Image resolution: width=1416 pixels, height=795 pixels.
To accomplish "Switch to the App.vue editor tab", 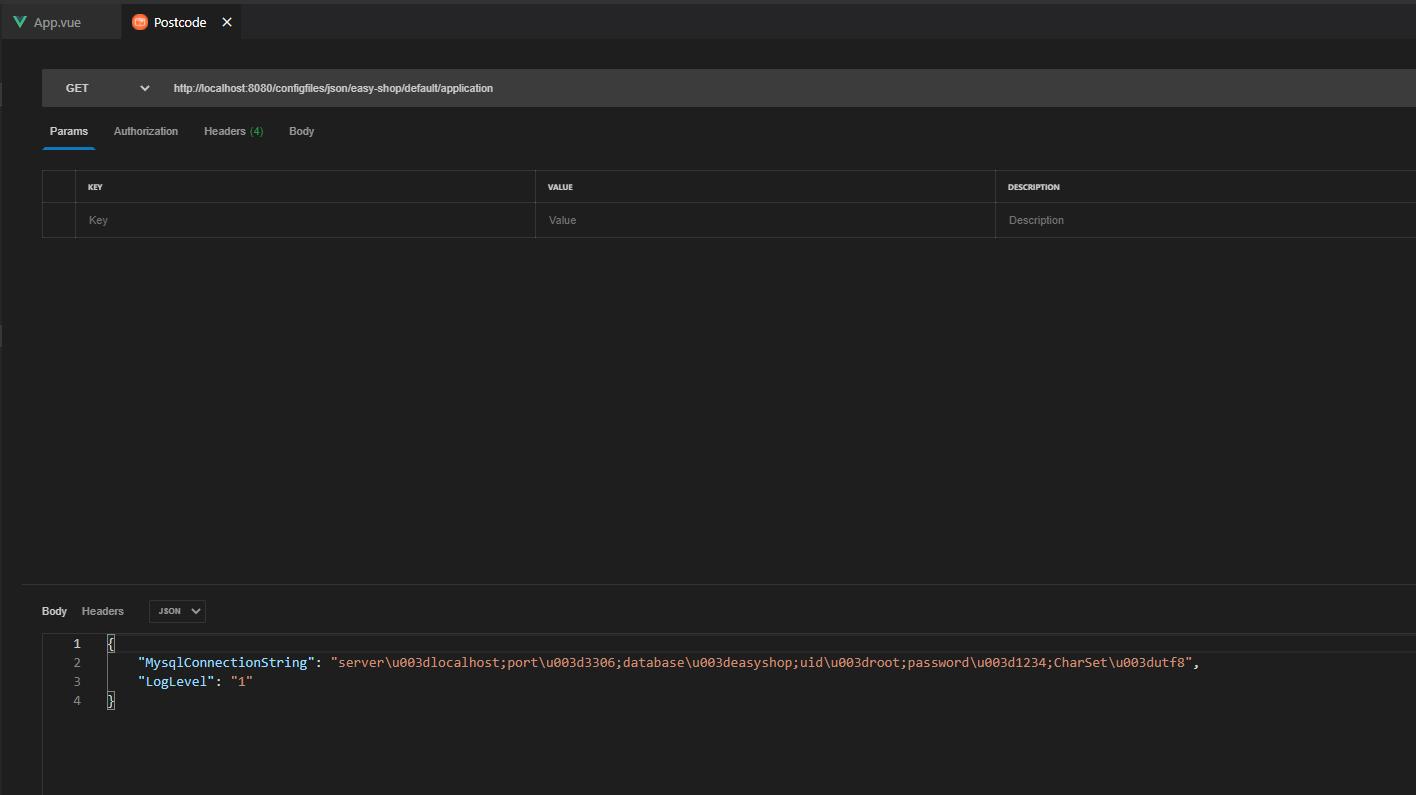I will coord(61,22).
